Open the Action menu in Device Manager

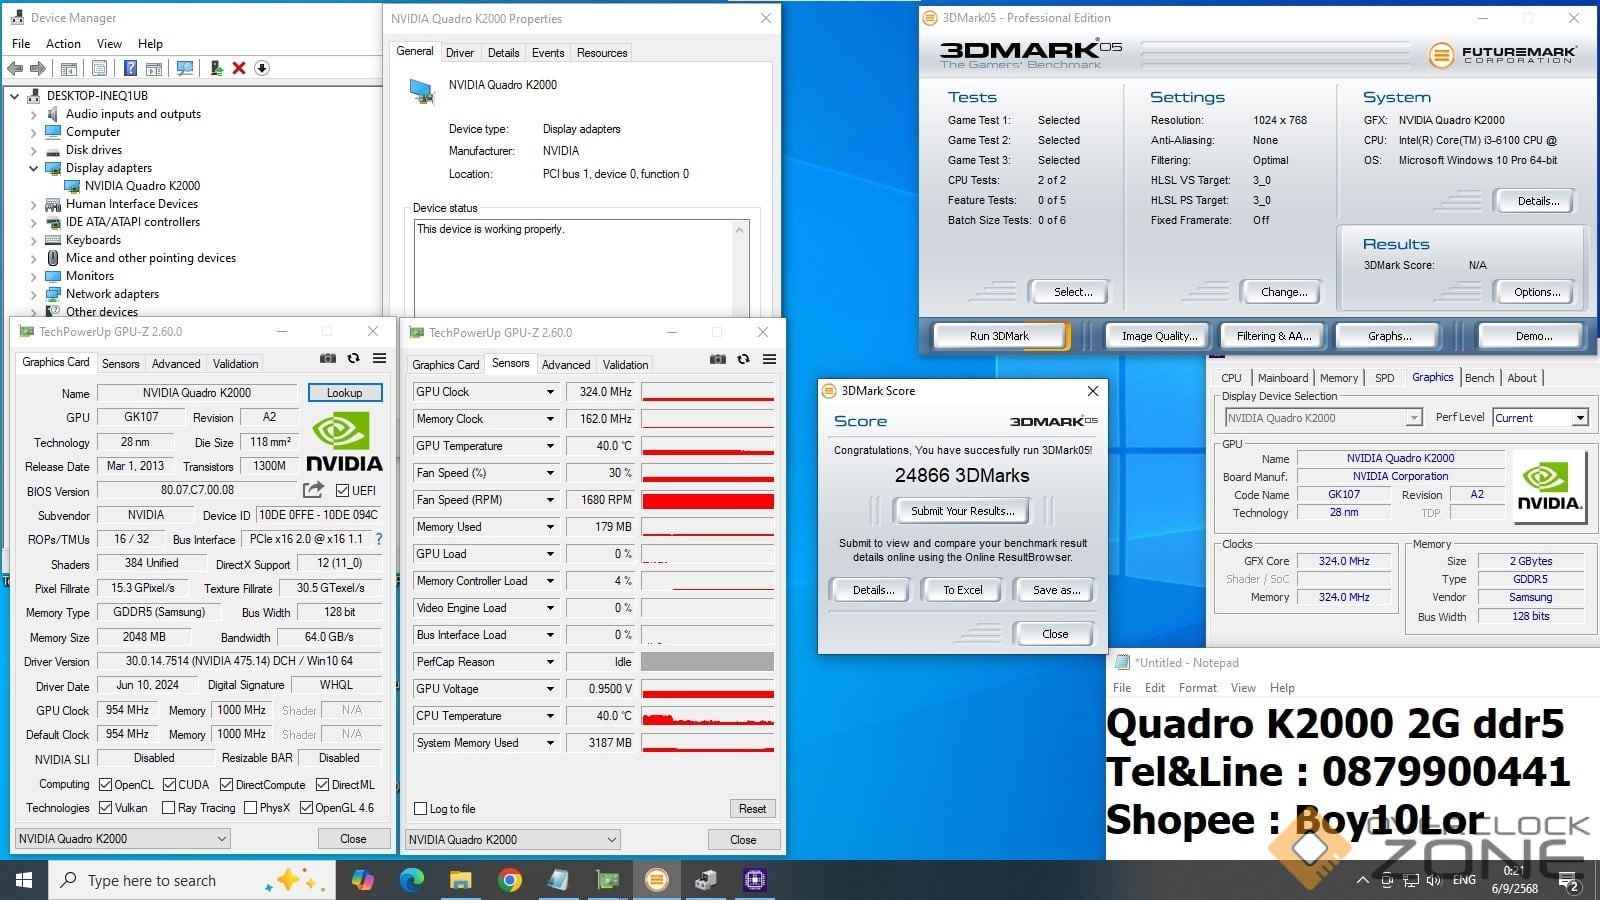[63, 44]
